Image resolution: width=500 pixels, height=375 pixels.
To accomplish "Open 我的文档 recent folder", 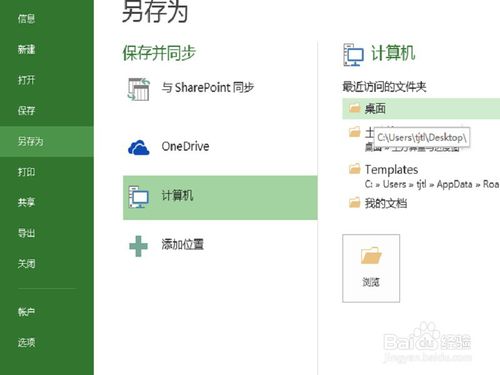I will (386, 203).
